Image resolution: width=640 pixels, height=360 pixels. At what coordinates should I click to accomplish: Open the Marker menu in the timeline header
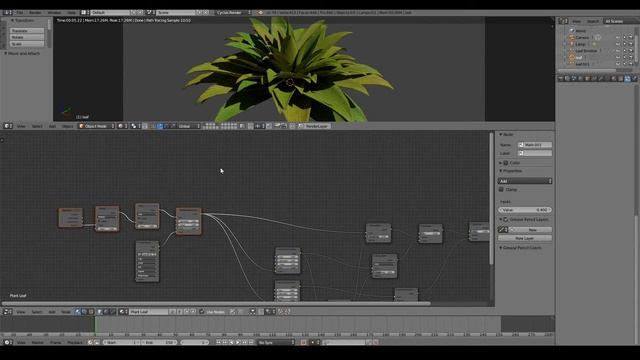pyautogui.click(x=38, y=342)
